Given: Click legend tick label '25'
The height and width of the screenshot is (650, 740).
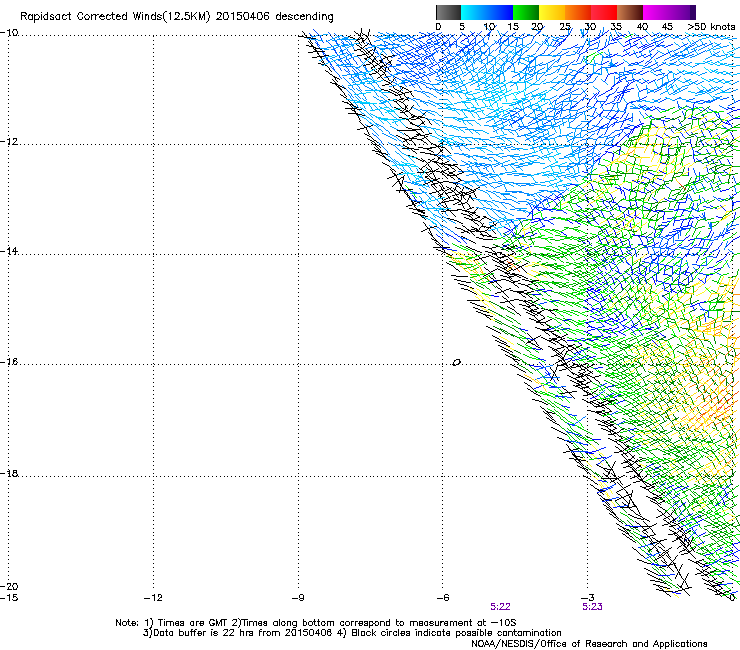Looking at the screenshot, I should point(565,27).
